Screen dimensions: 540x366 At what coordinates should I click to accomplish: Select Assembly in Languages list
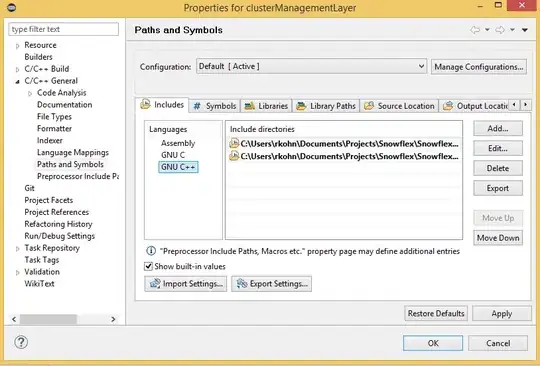pos(178,143)
